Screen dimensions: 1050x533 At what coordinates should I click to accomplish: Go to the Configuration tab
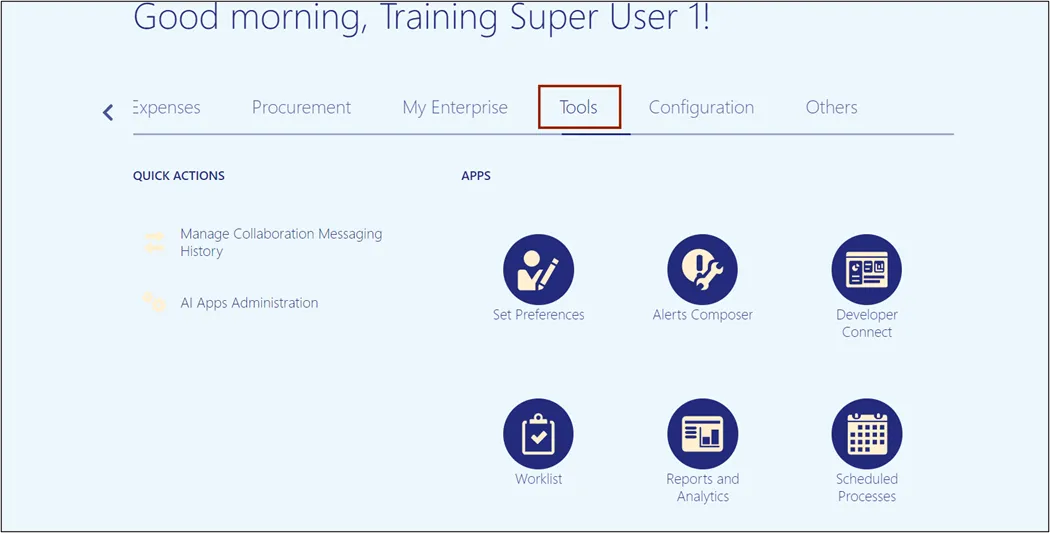(701, 108)
